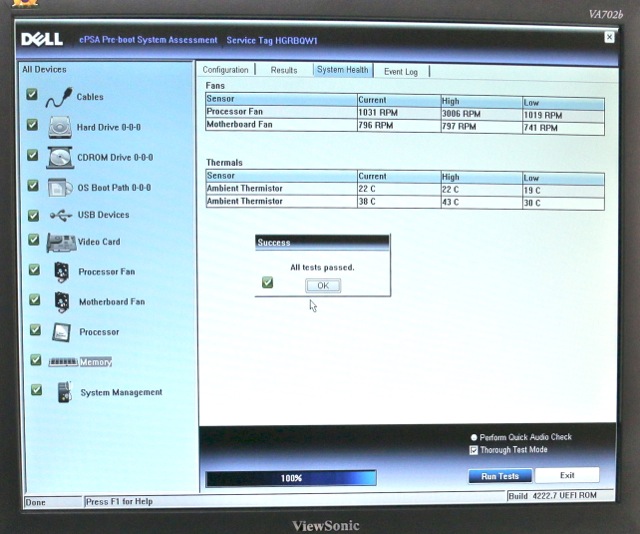
Task: Click the 43 C high thermal value
Action: [450, 202]
